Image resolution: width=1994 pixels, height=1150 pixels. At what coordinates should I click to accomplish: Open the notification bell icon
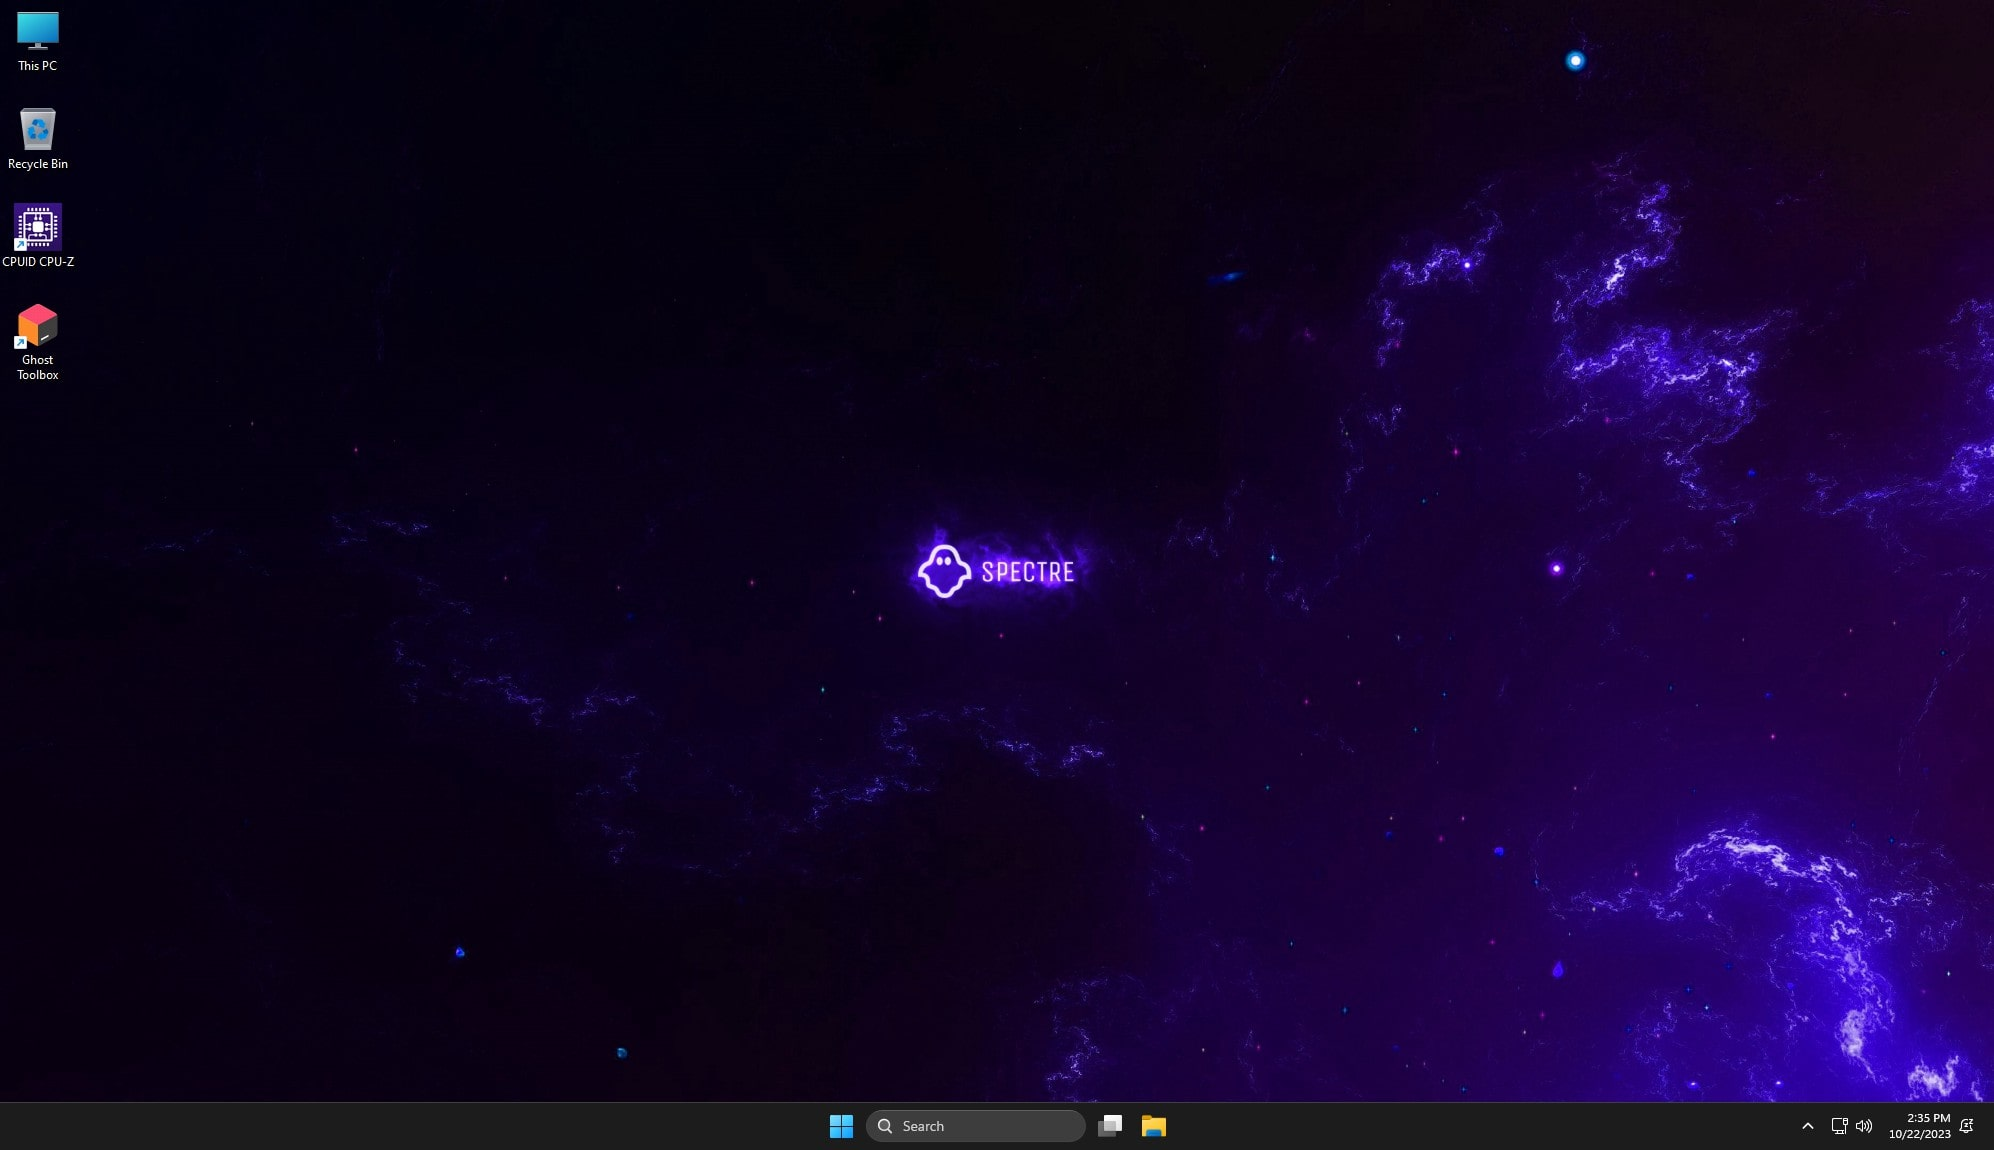pos(1967,1126)
